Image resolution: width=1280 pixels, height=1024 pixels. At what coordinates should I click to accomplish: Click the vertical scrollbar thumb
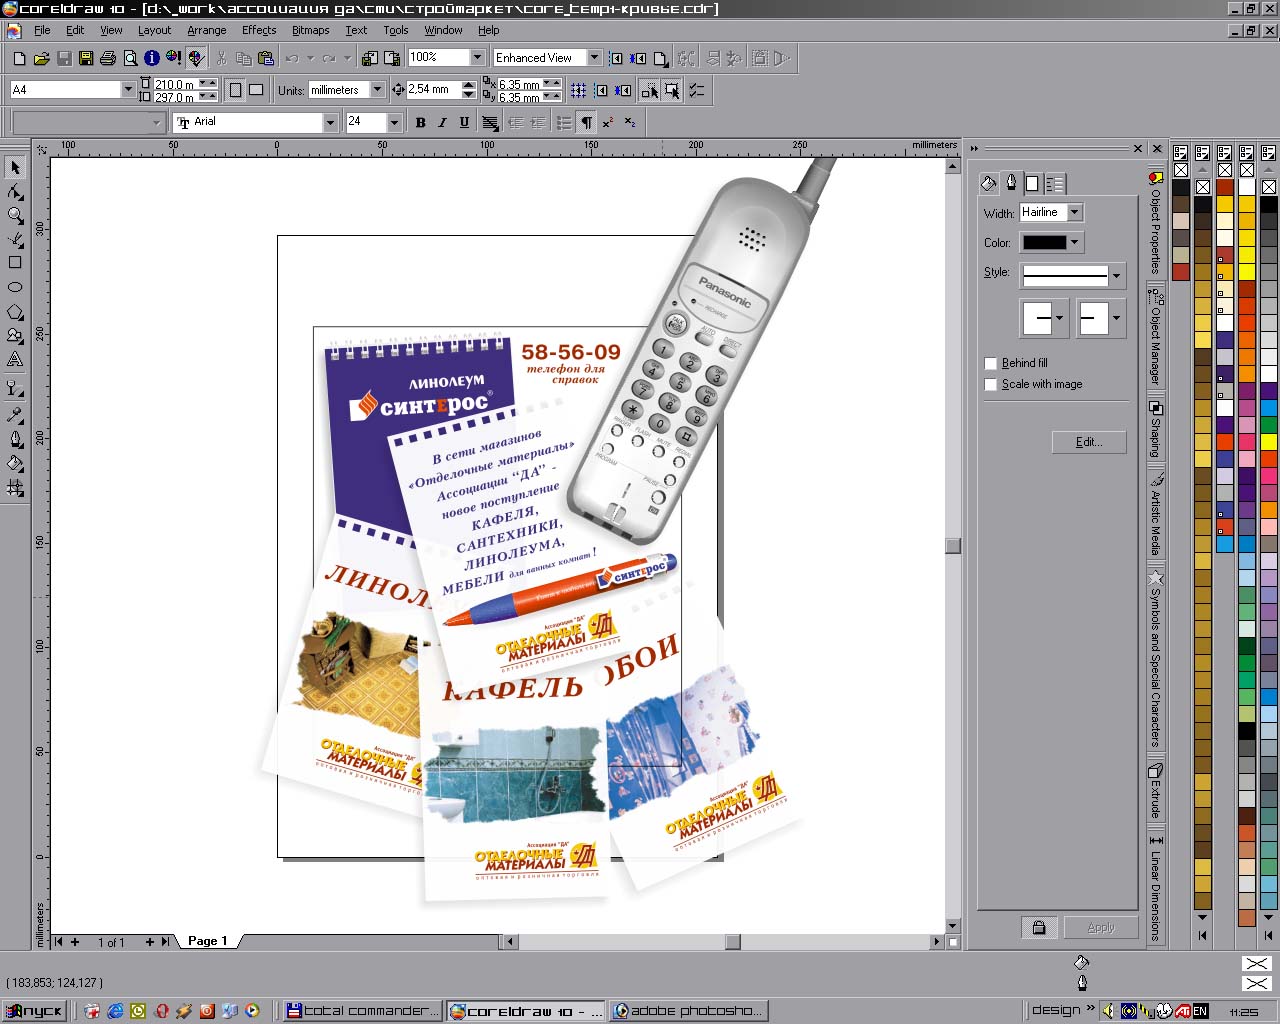coord(953,546)
